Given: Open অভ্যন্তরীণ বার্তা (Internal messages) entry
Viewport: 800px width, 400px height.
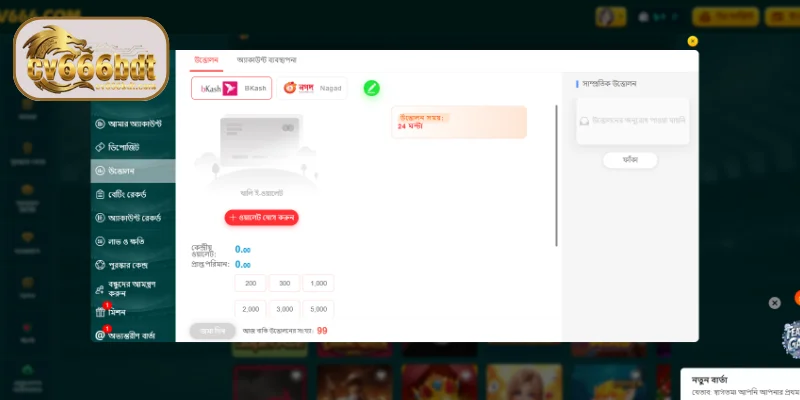Looking at the screenshot, I should (133, 336).
